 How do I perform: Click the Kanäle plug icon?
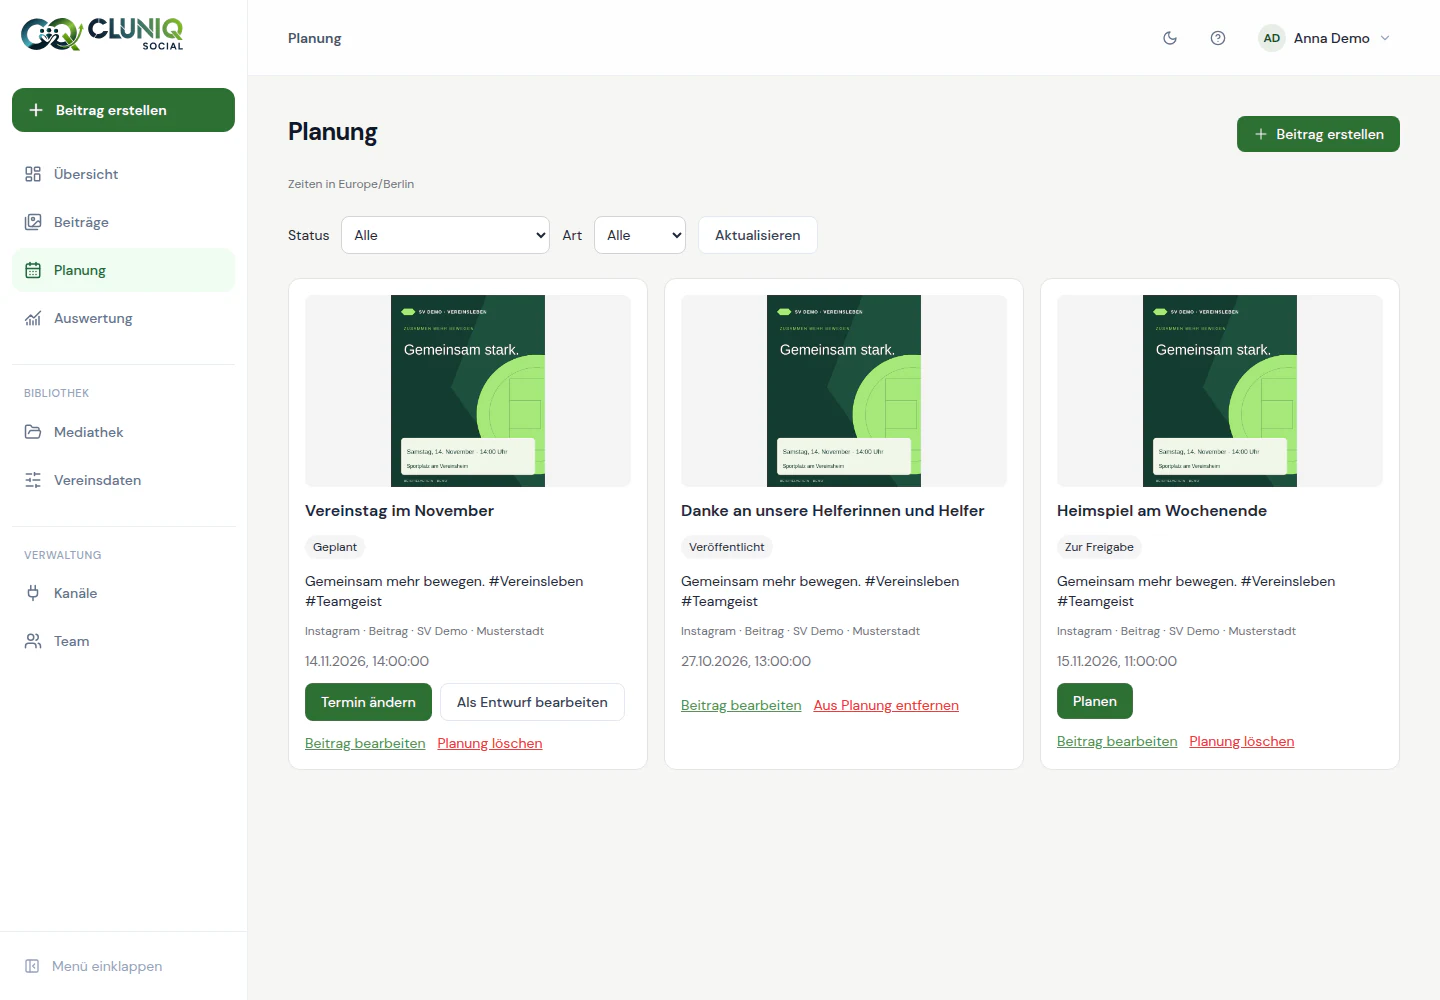(33, 593)
